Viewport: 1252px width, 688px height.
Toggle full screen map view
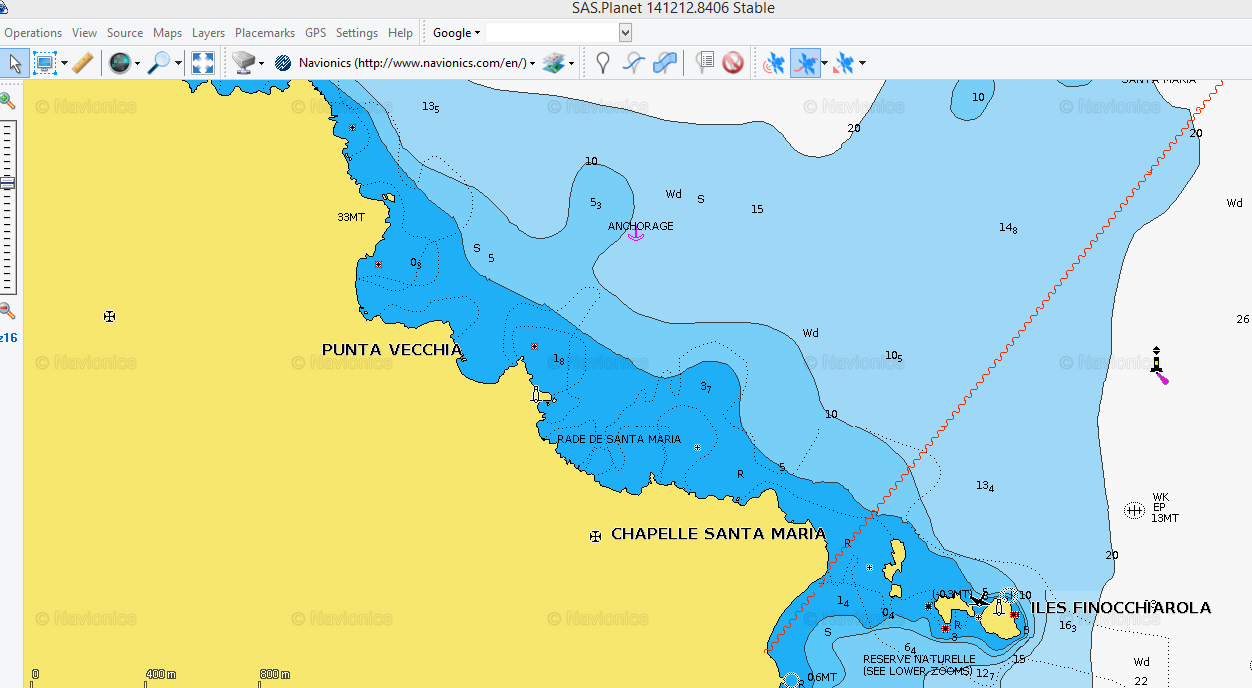(x=203, y=63)
